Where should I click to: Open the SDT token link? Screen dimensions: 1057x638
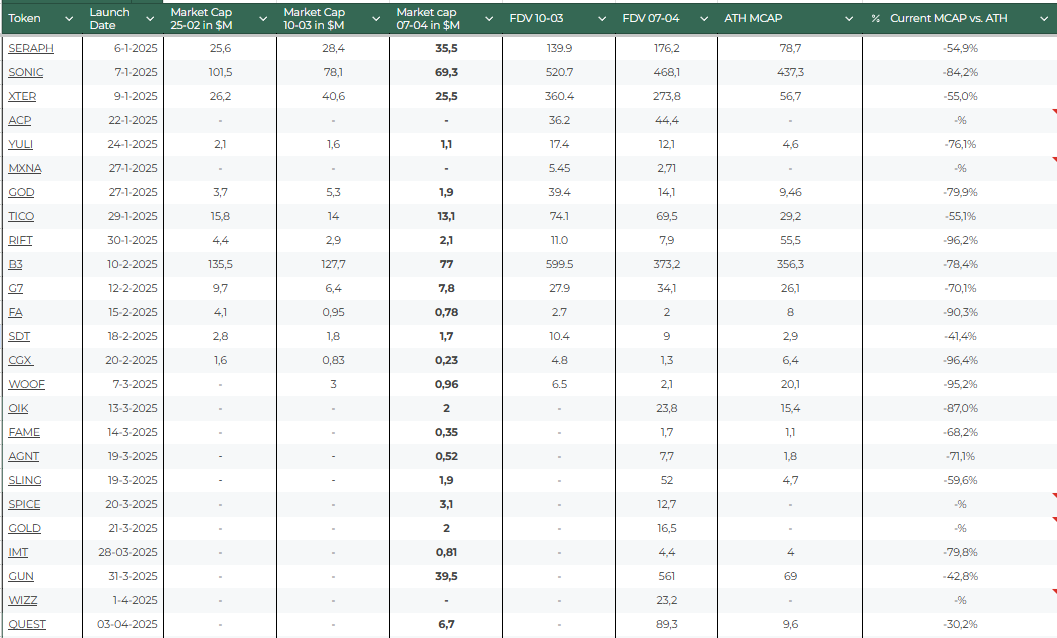[19, 337]
